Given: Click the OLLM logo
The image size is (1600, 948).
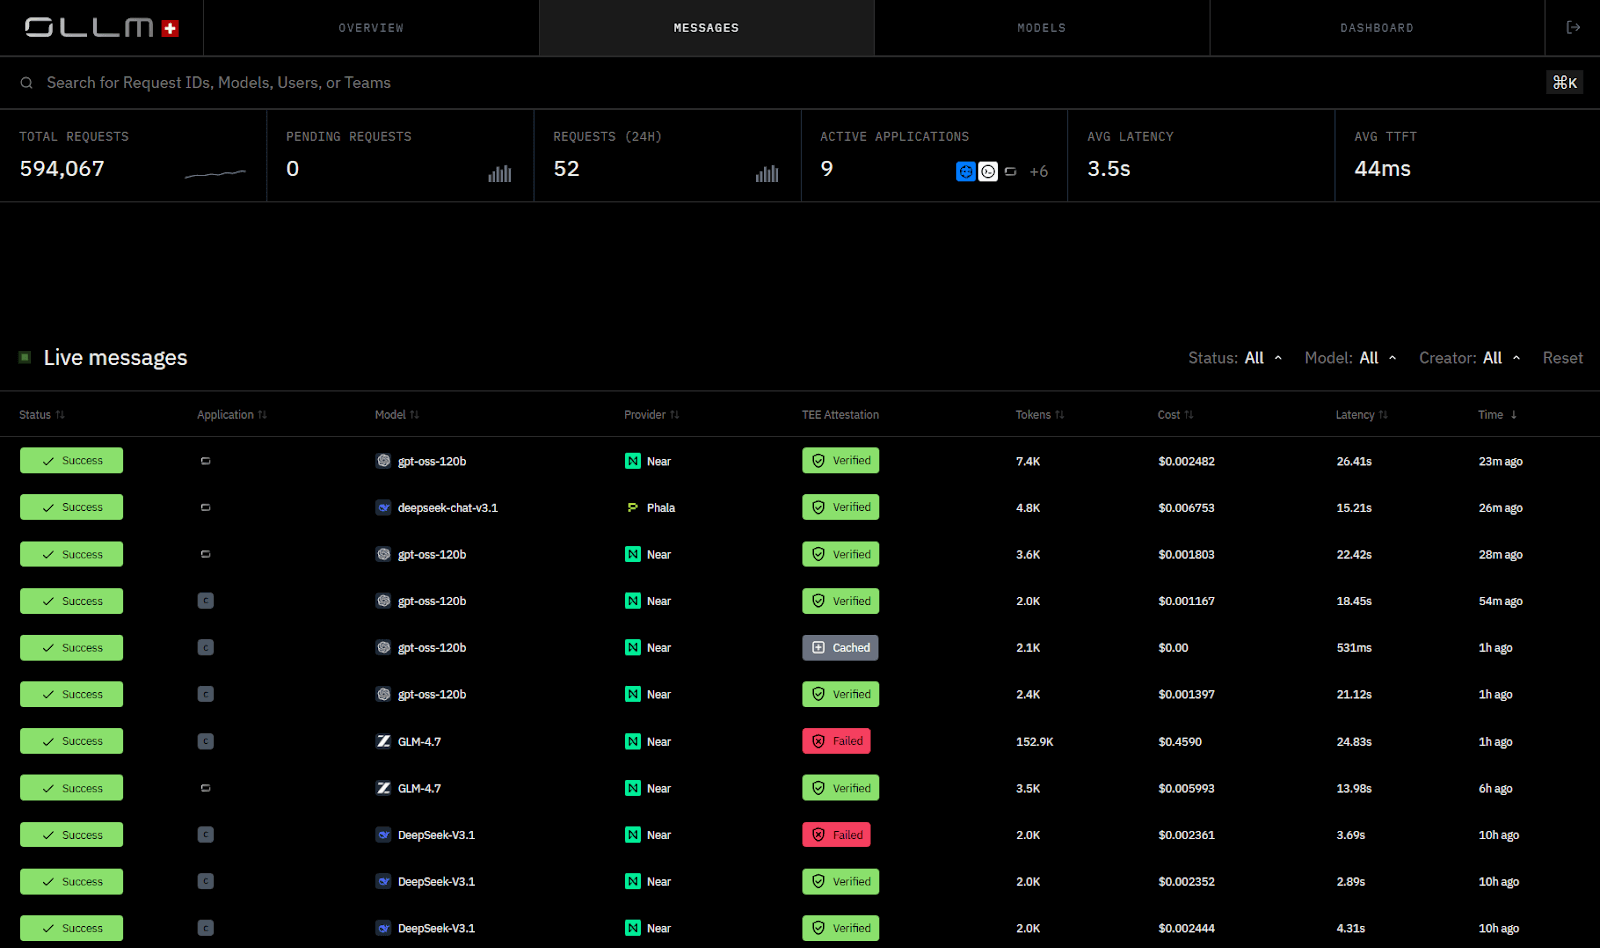Looking at the screenshot, I should tap(101, 28).
